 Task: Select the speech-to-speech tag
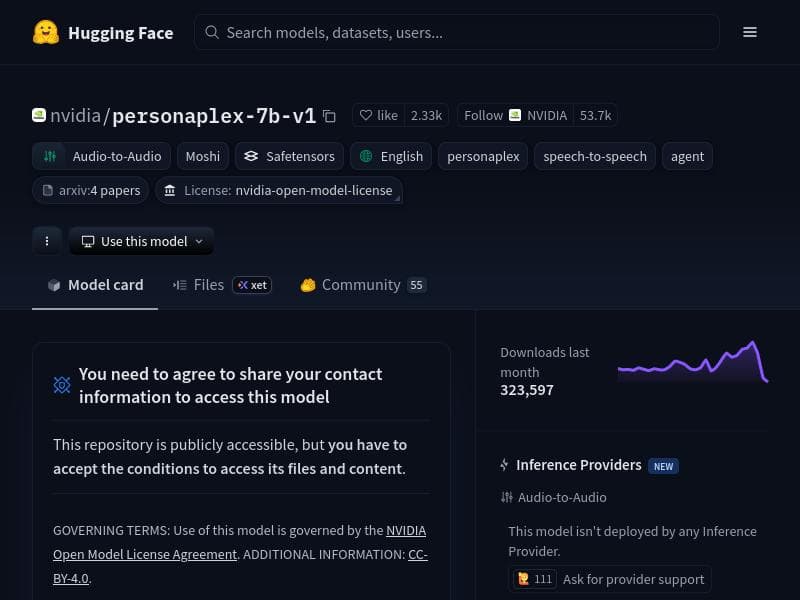(595, 156)
